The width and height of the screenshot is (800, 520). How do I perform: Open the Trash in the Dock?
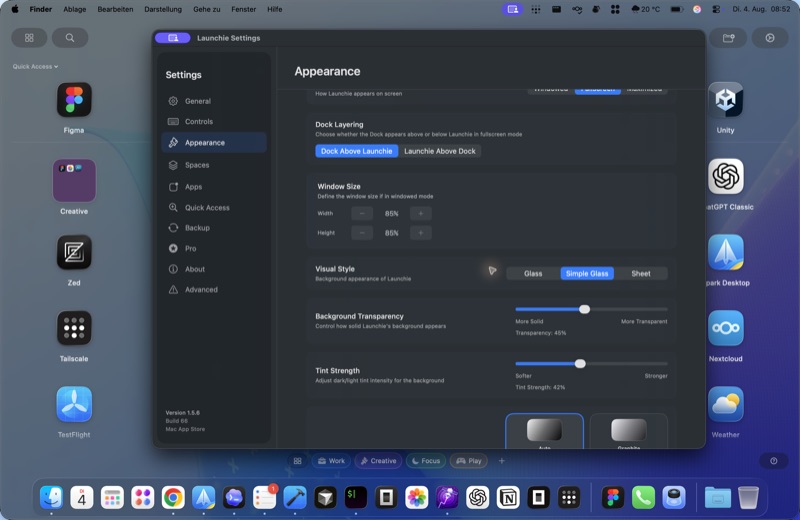[x=748, y=497]
